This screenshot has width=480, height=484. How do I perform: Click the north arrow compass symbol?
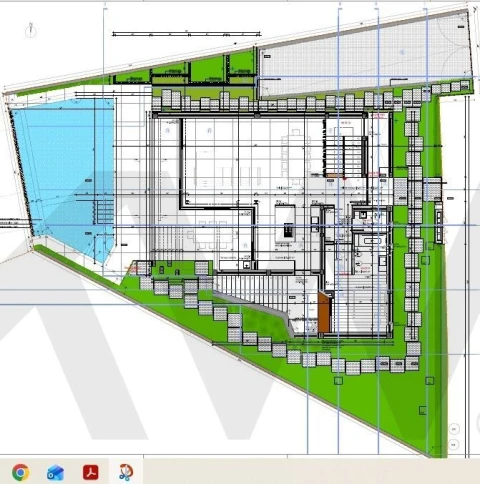pos(31,30)
